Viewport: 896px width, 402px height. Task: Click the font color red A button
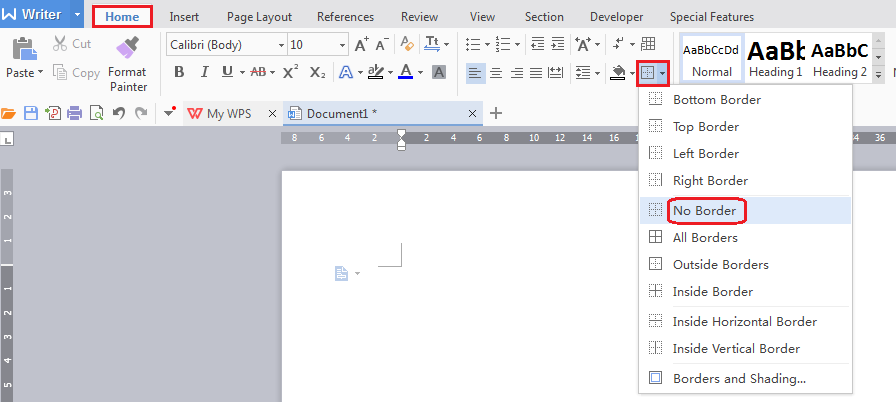click(x=405, y=72)
